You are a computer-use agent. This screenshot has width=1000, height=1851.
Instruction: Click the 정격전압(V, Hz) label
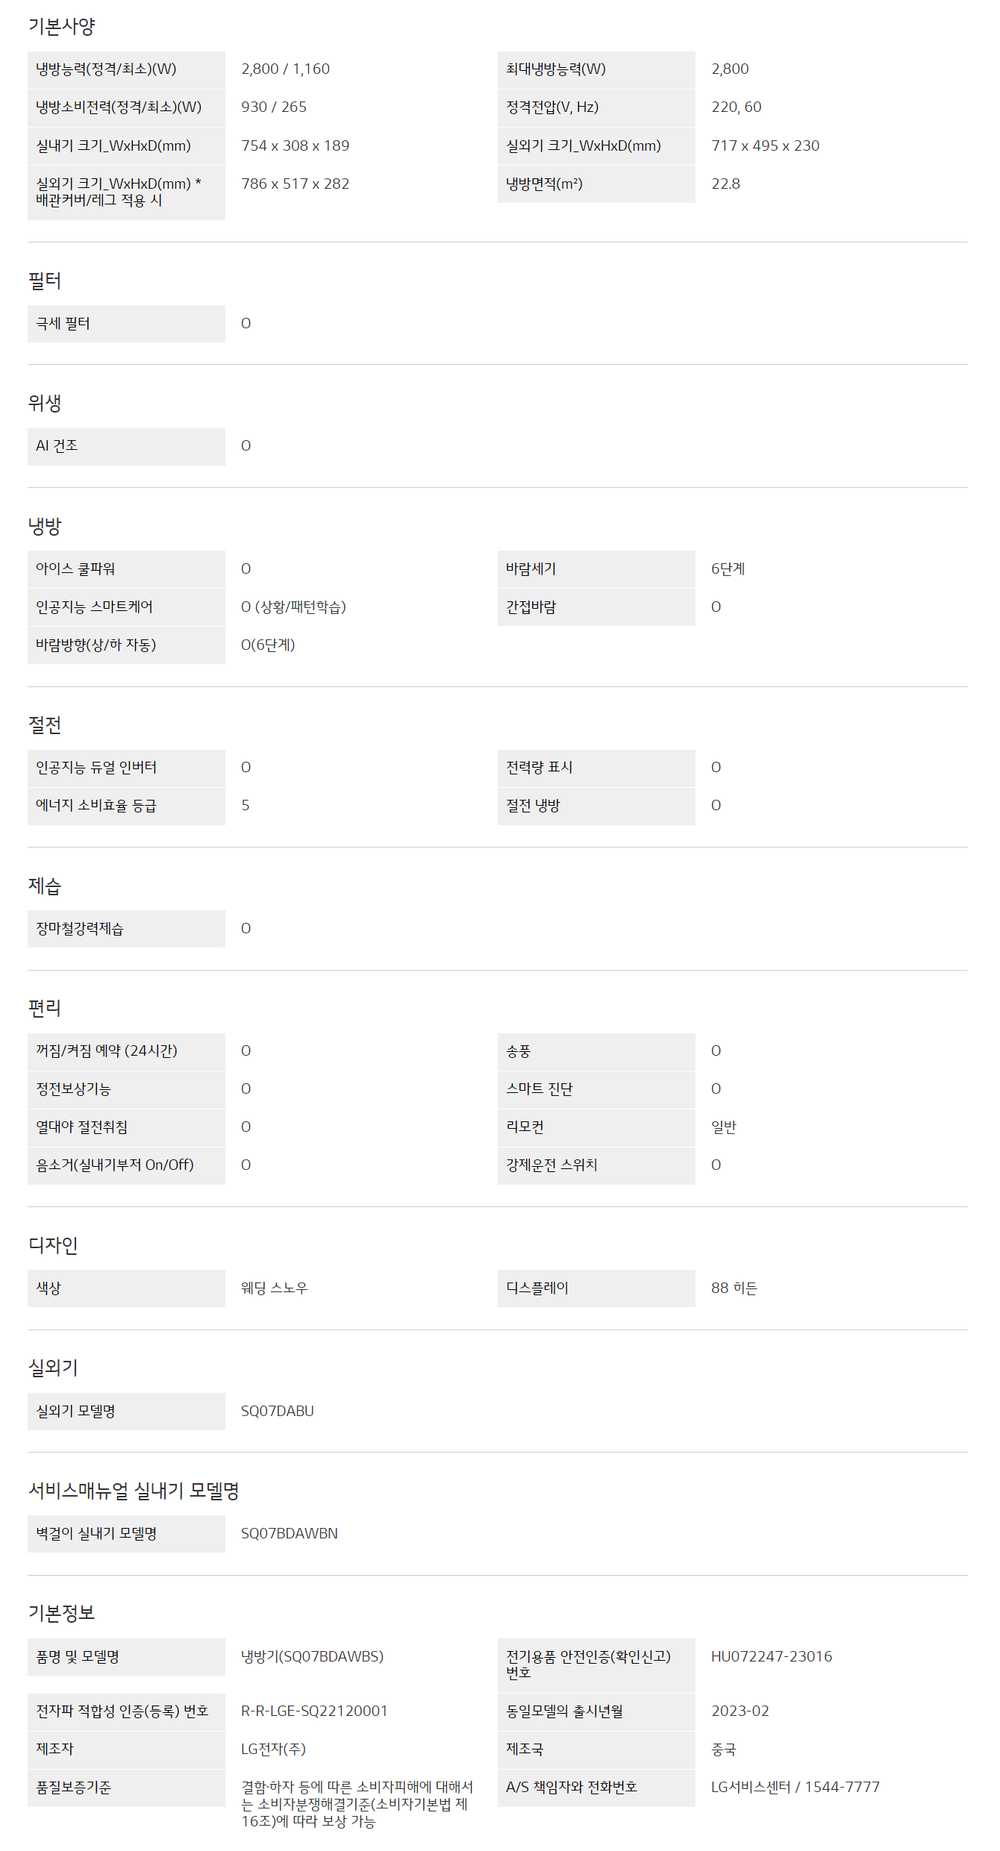552,107
